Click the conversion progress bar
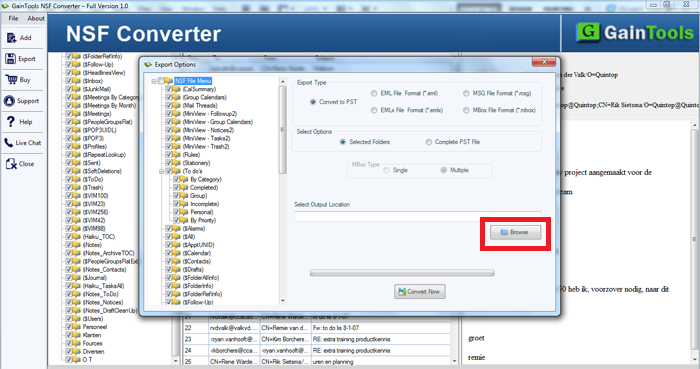 pos(402,273)
